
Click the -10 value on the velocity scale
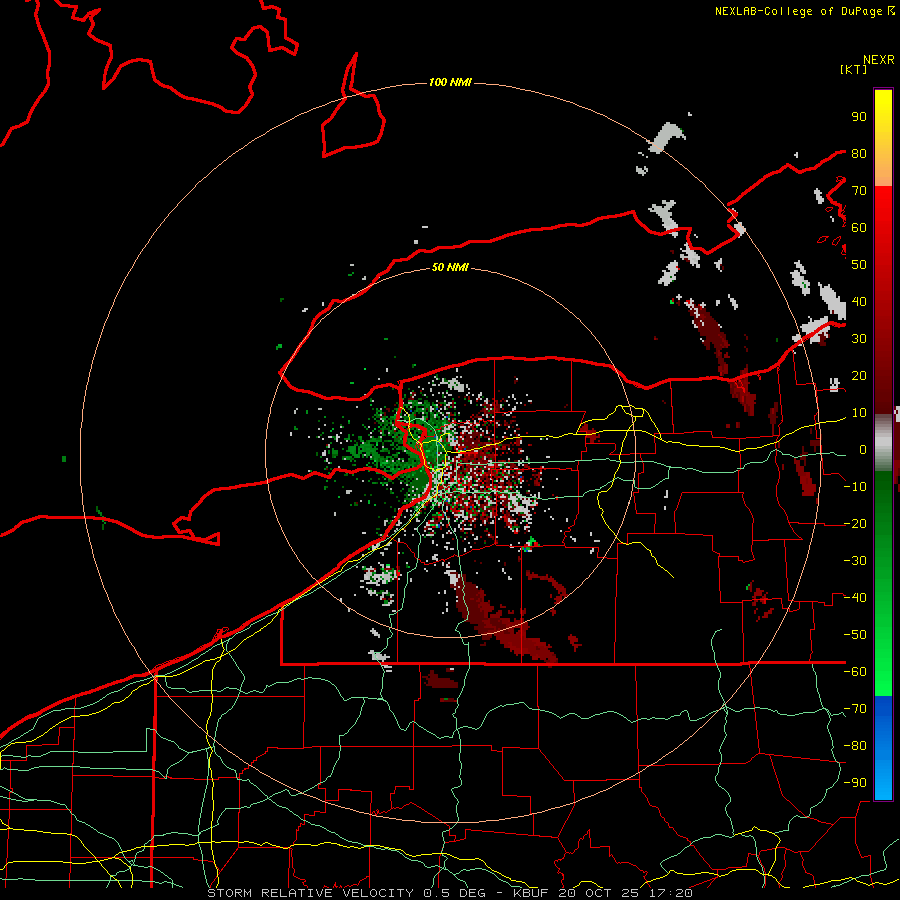coord(855,487)
